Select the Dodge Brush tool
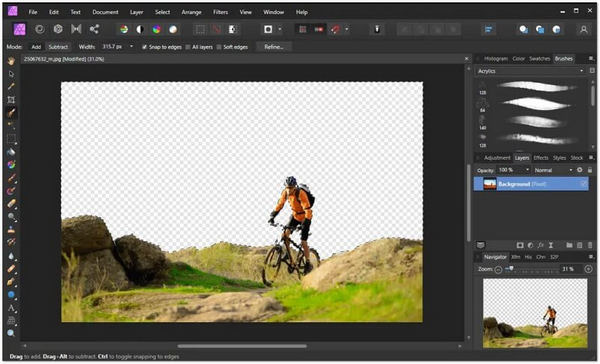 point(11,217)
